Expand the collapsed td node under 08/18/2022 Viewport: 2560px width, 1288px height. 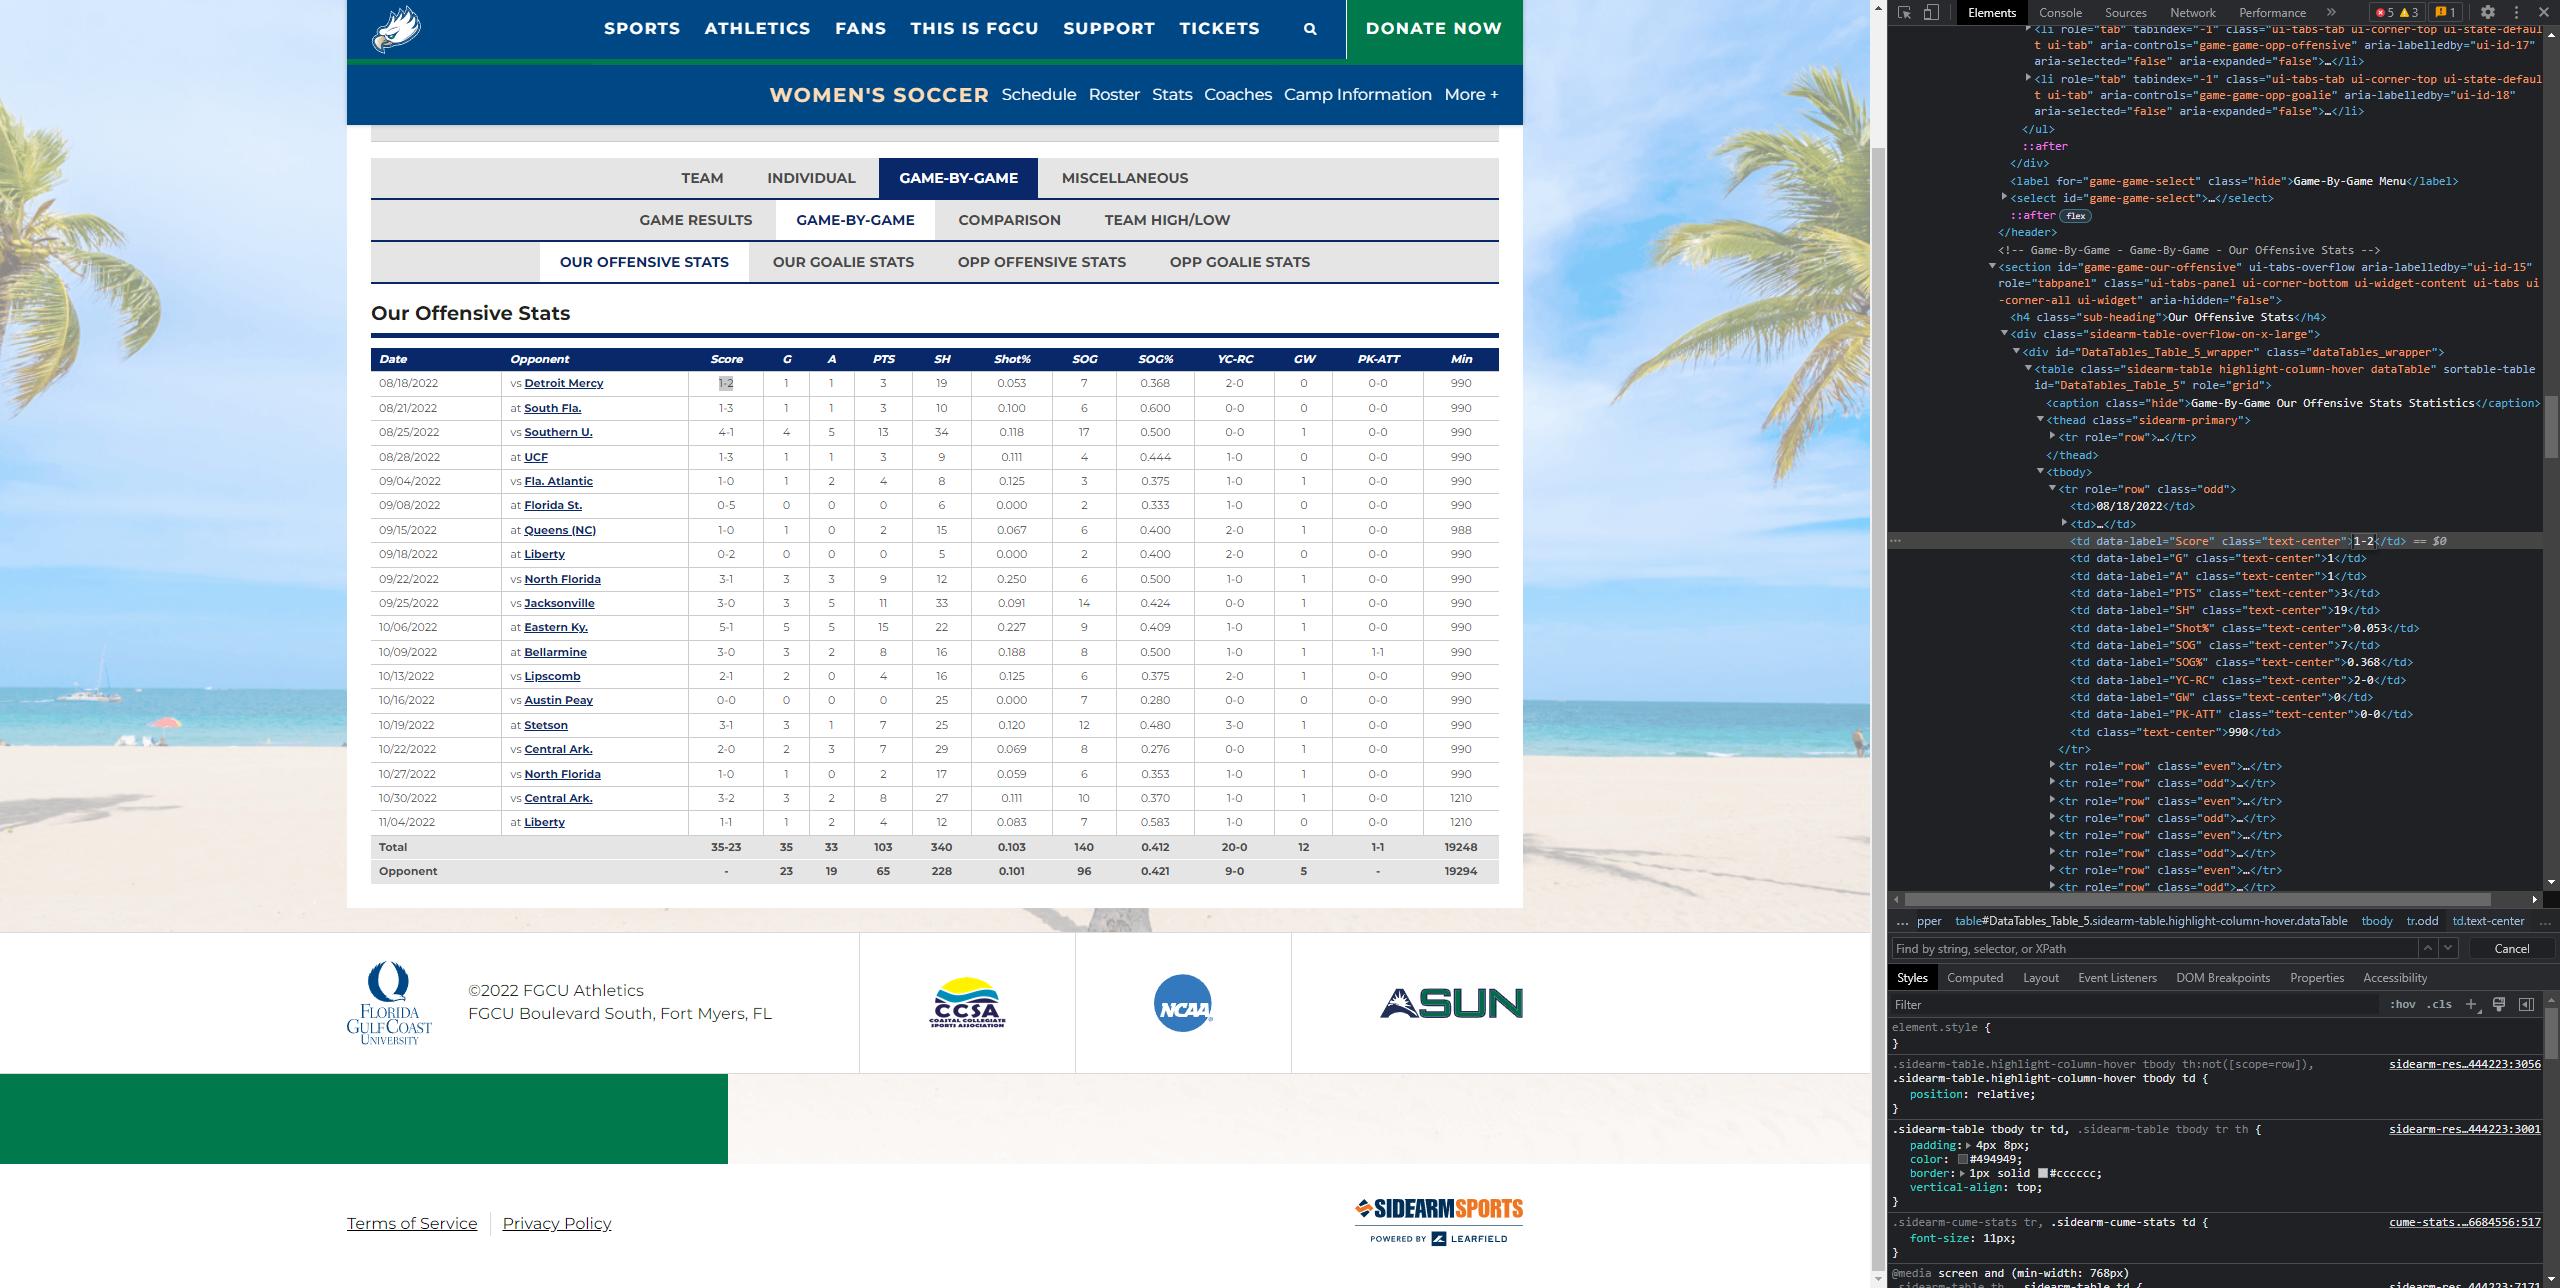(2064, 523)
